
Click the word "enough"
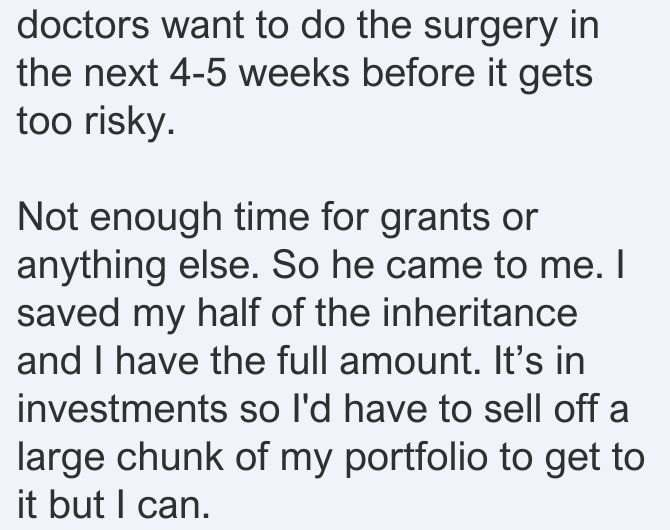coord(156,220)
